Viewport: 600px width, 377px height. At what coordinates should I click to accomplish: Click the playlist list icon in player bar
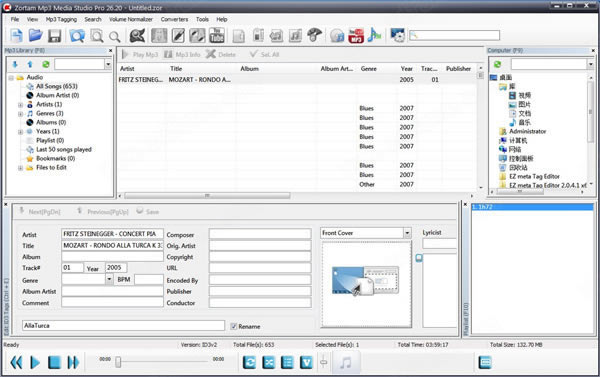(x=287, y=362)
